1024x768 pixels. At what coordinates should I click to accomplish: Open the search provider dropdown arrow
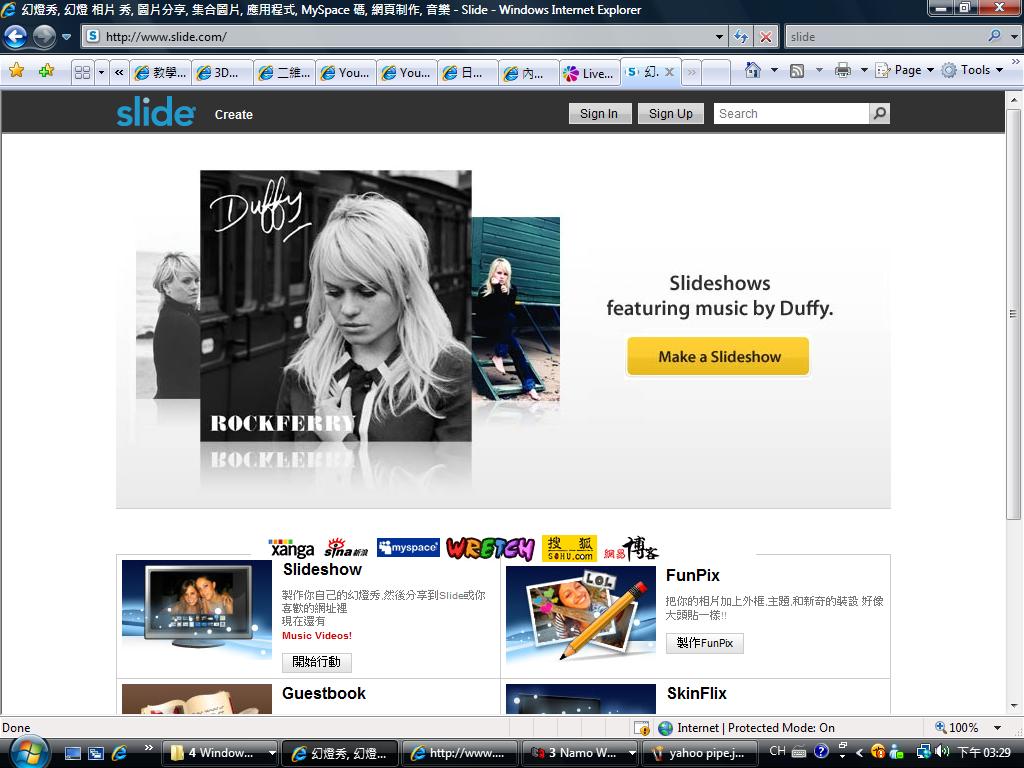[x=1014, y=37]
